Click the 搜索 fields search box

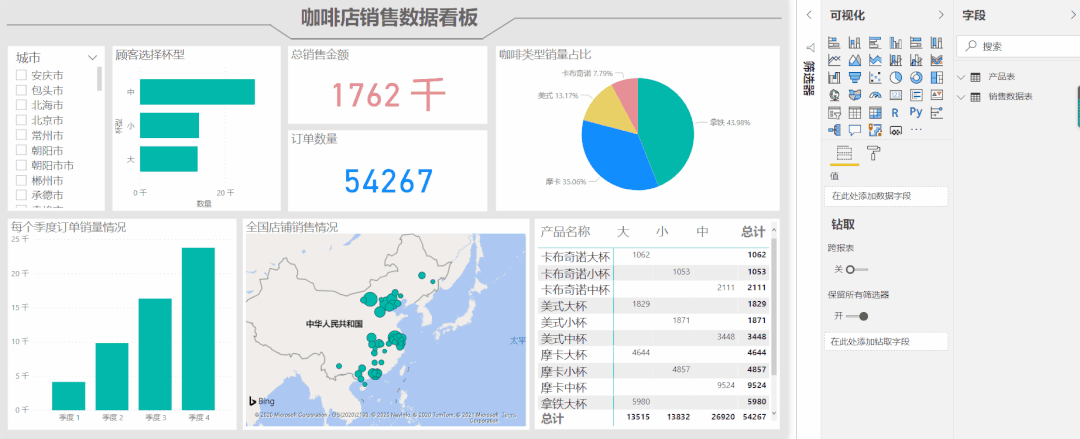[1020, 46]
